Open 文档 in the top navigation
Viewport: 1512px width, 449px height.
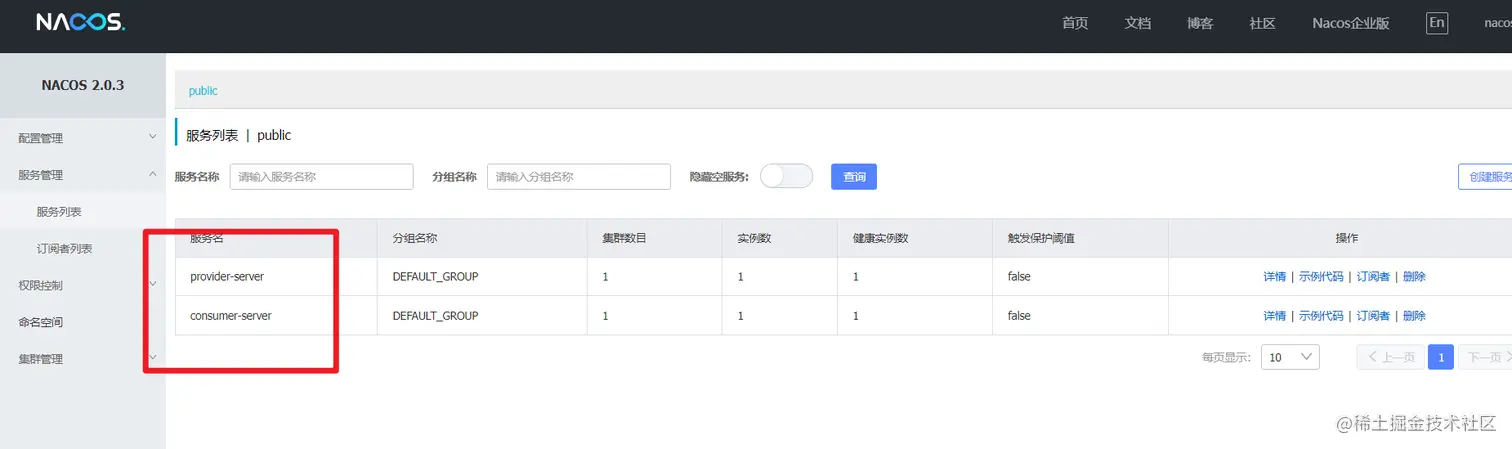pyautogui.click(x=1138, y=23)
